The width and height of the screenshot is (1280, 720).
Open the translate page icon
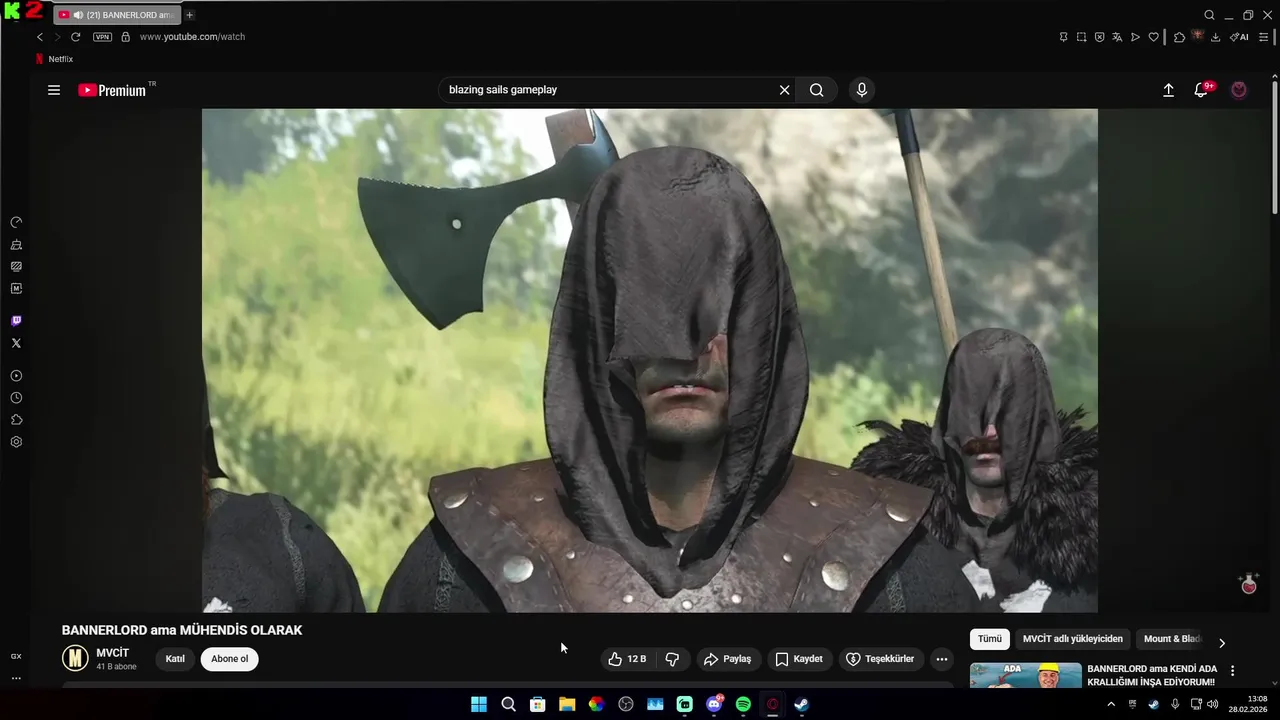pyautogui.click(x=1117, y=37)
